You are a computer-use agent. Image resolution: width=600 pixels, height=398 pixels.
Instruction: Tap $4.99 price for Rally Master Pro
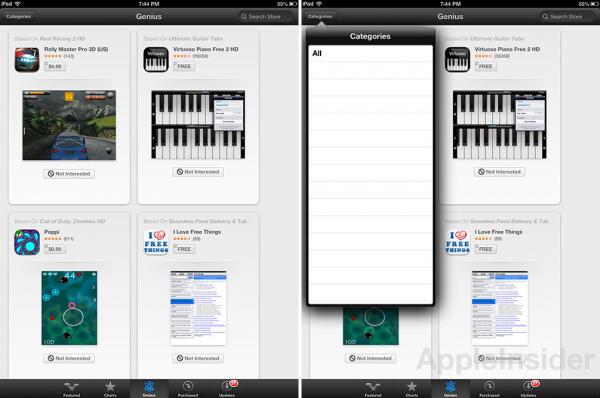click(x=55, y=66)
